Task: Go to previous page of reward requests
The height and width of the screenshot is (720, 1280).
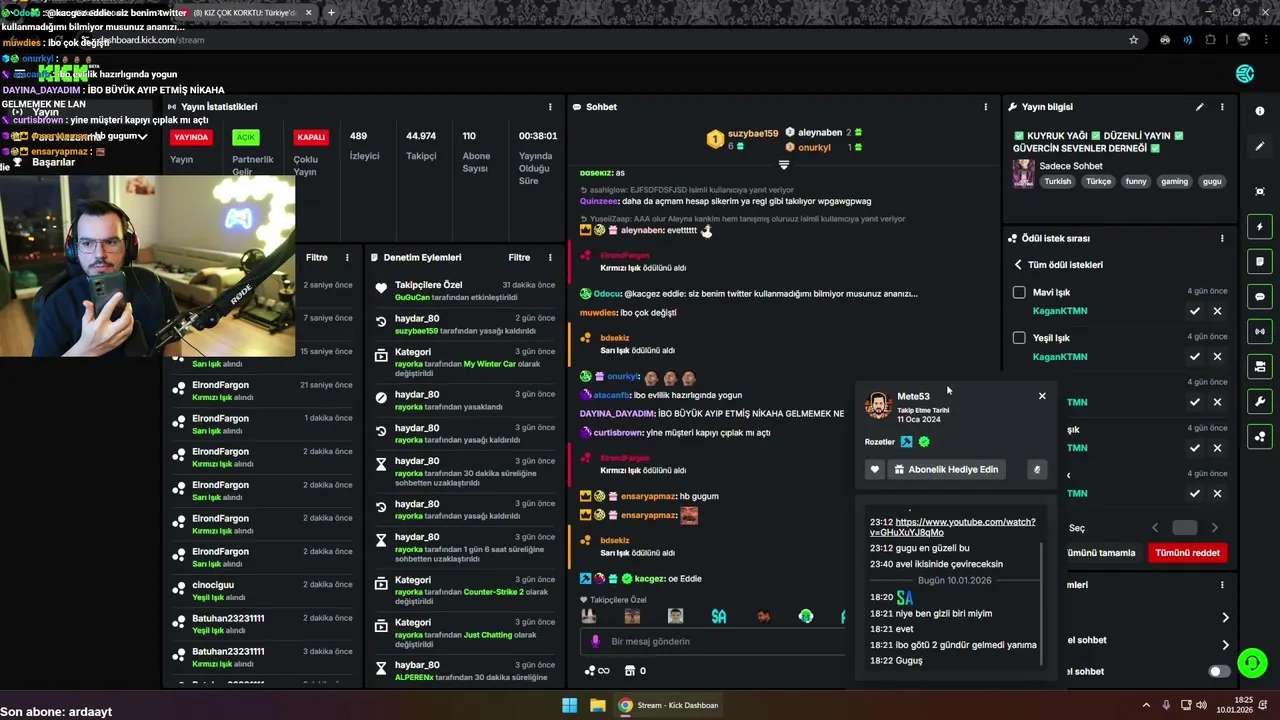Action: (1155, 528)
